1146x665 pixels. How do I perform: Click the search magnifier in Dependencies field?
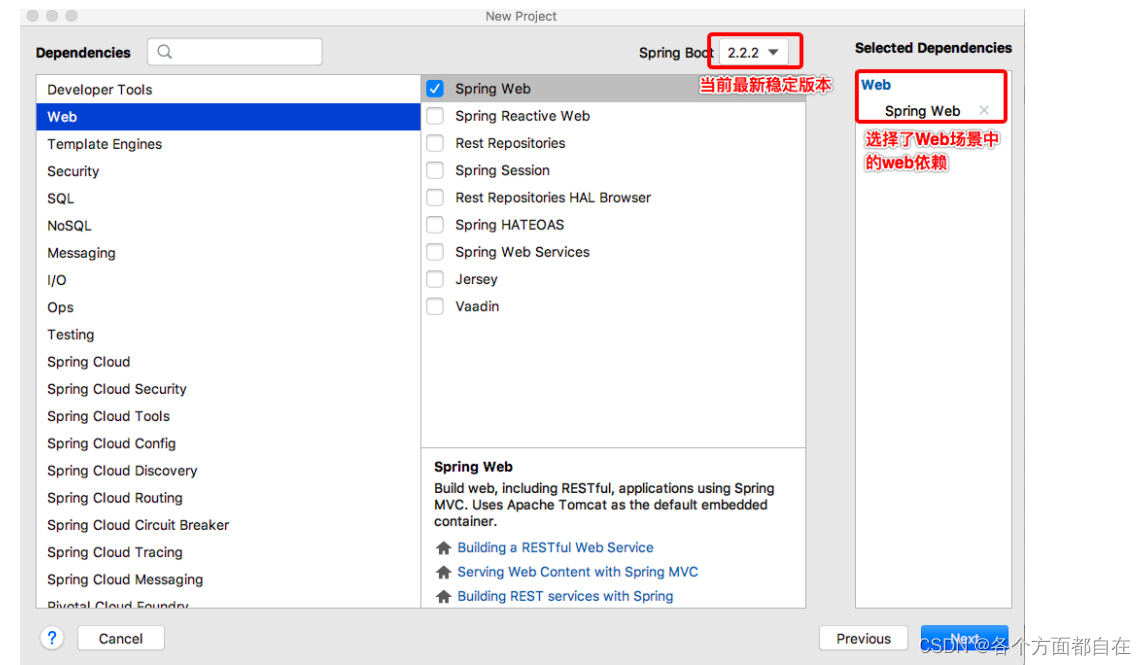[162, 51]
